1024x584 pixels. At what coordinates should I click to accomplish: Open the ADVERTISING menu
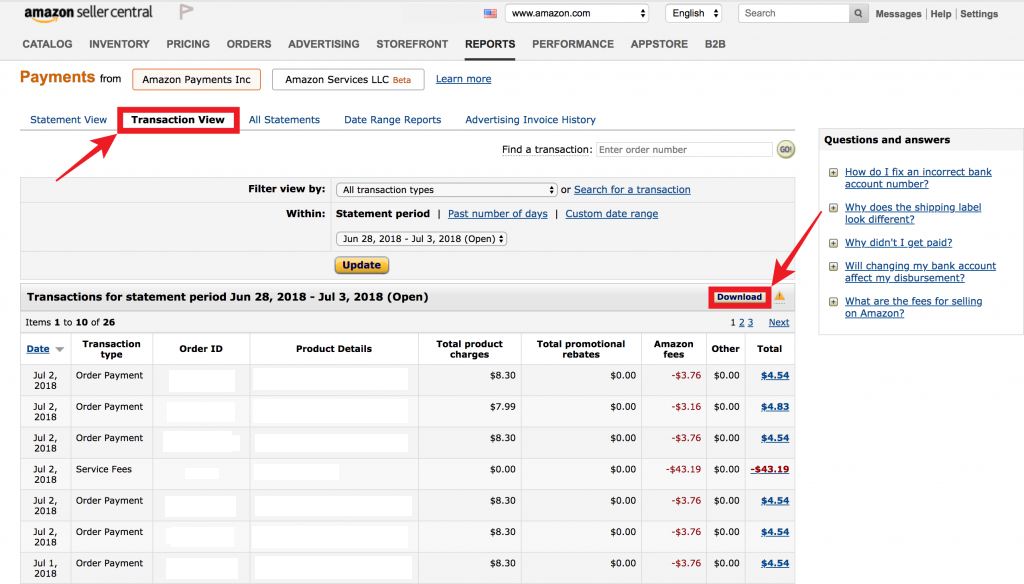coord(324,44)
